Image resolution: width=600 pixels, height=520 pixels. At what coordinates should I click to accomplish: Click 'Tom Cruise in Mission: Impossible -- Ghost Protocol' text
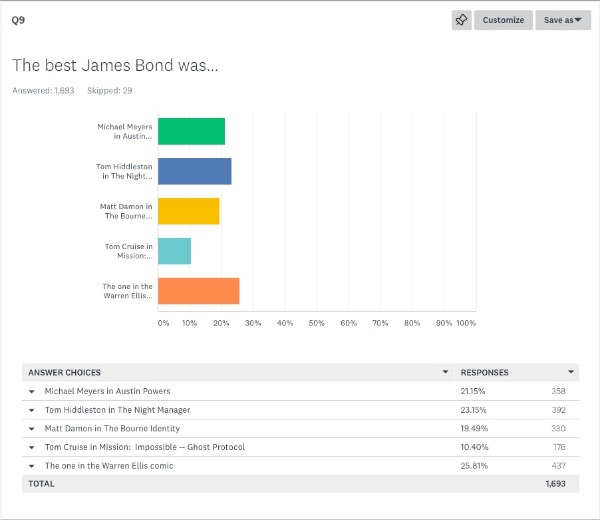[x=145, y=447]
